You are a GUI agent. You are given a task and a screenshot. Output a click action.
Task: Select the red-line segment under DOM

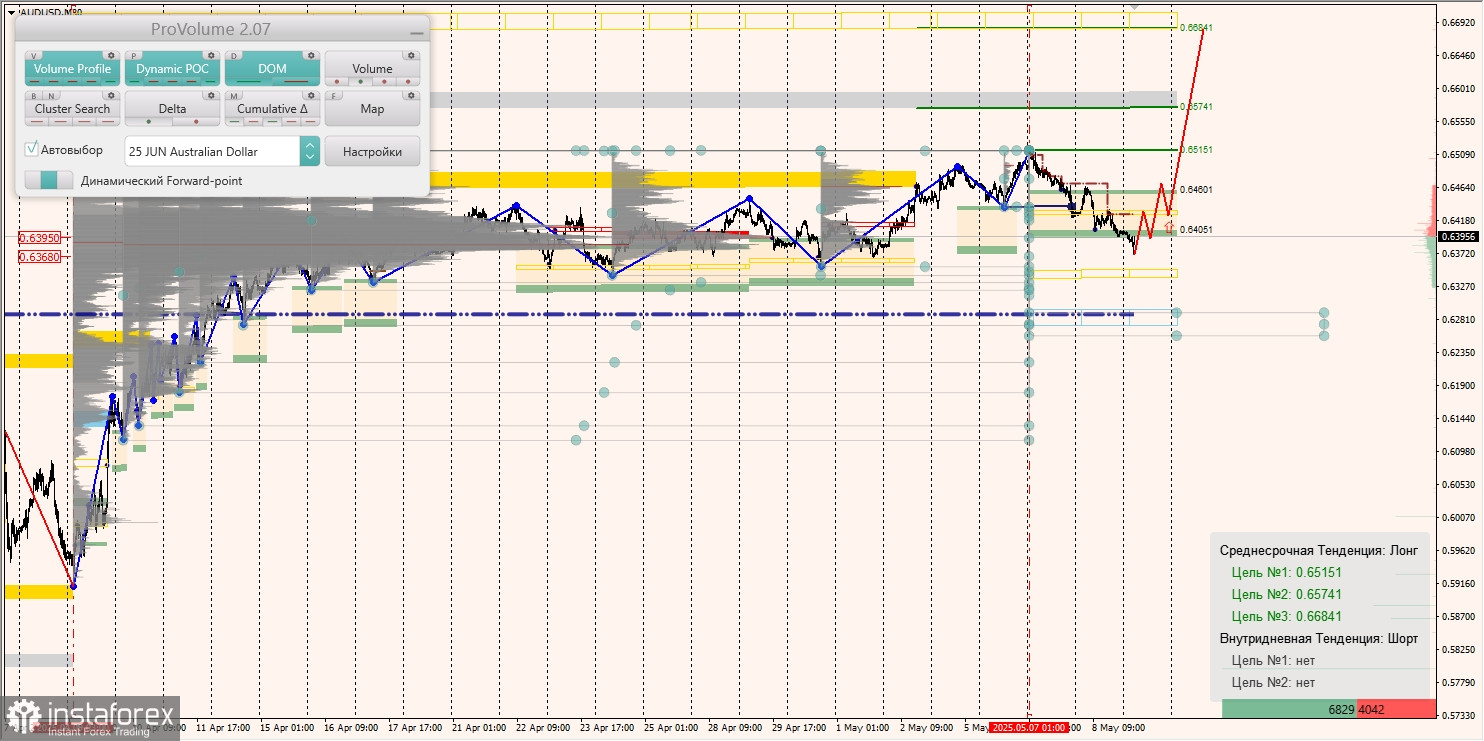(296, 81)
